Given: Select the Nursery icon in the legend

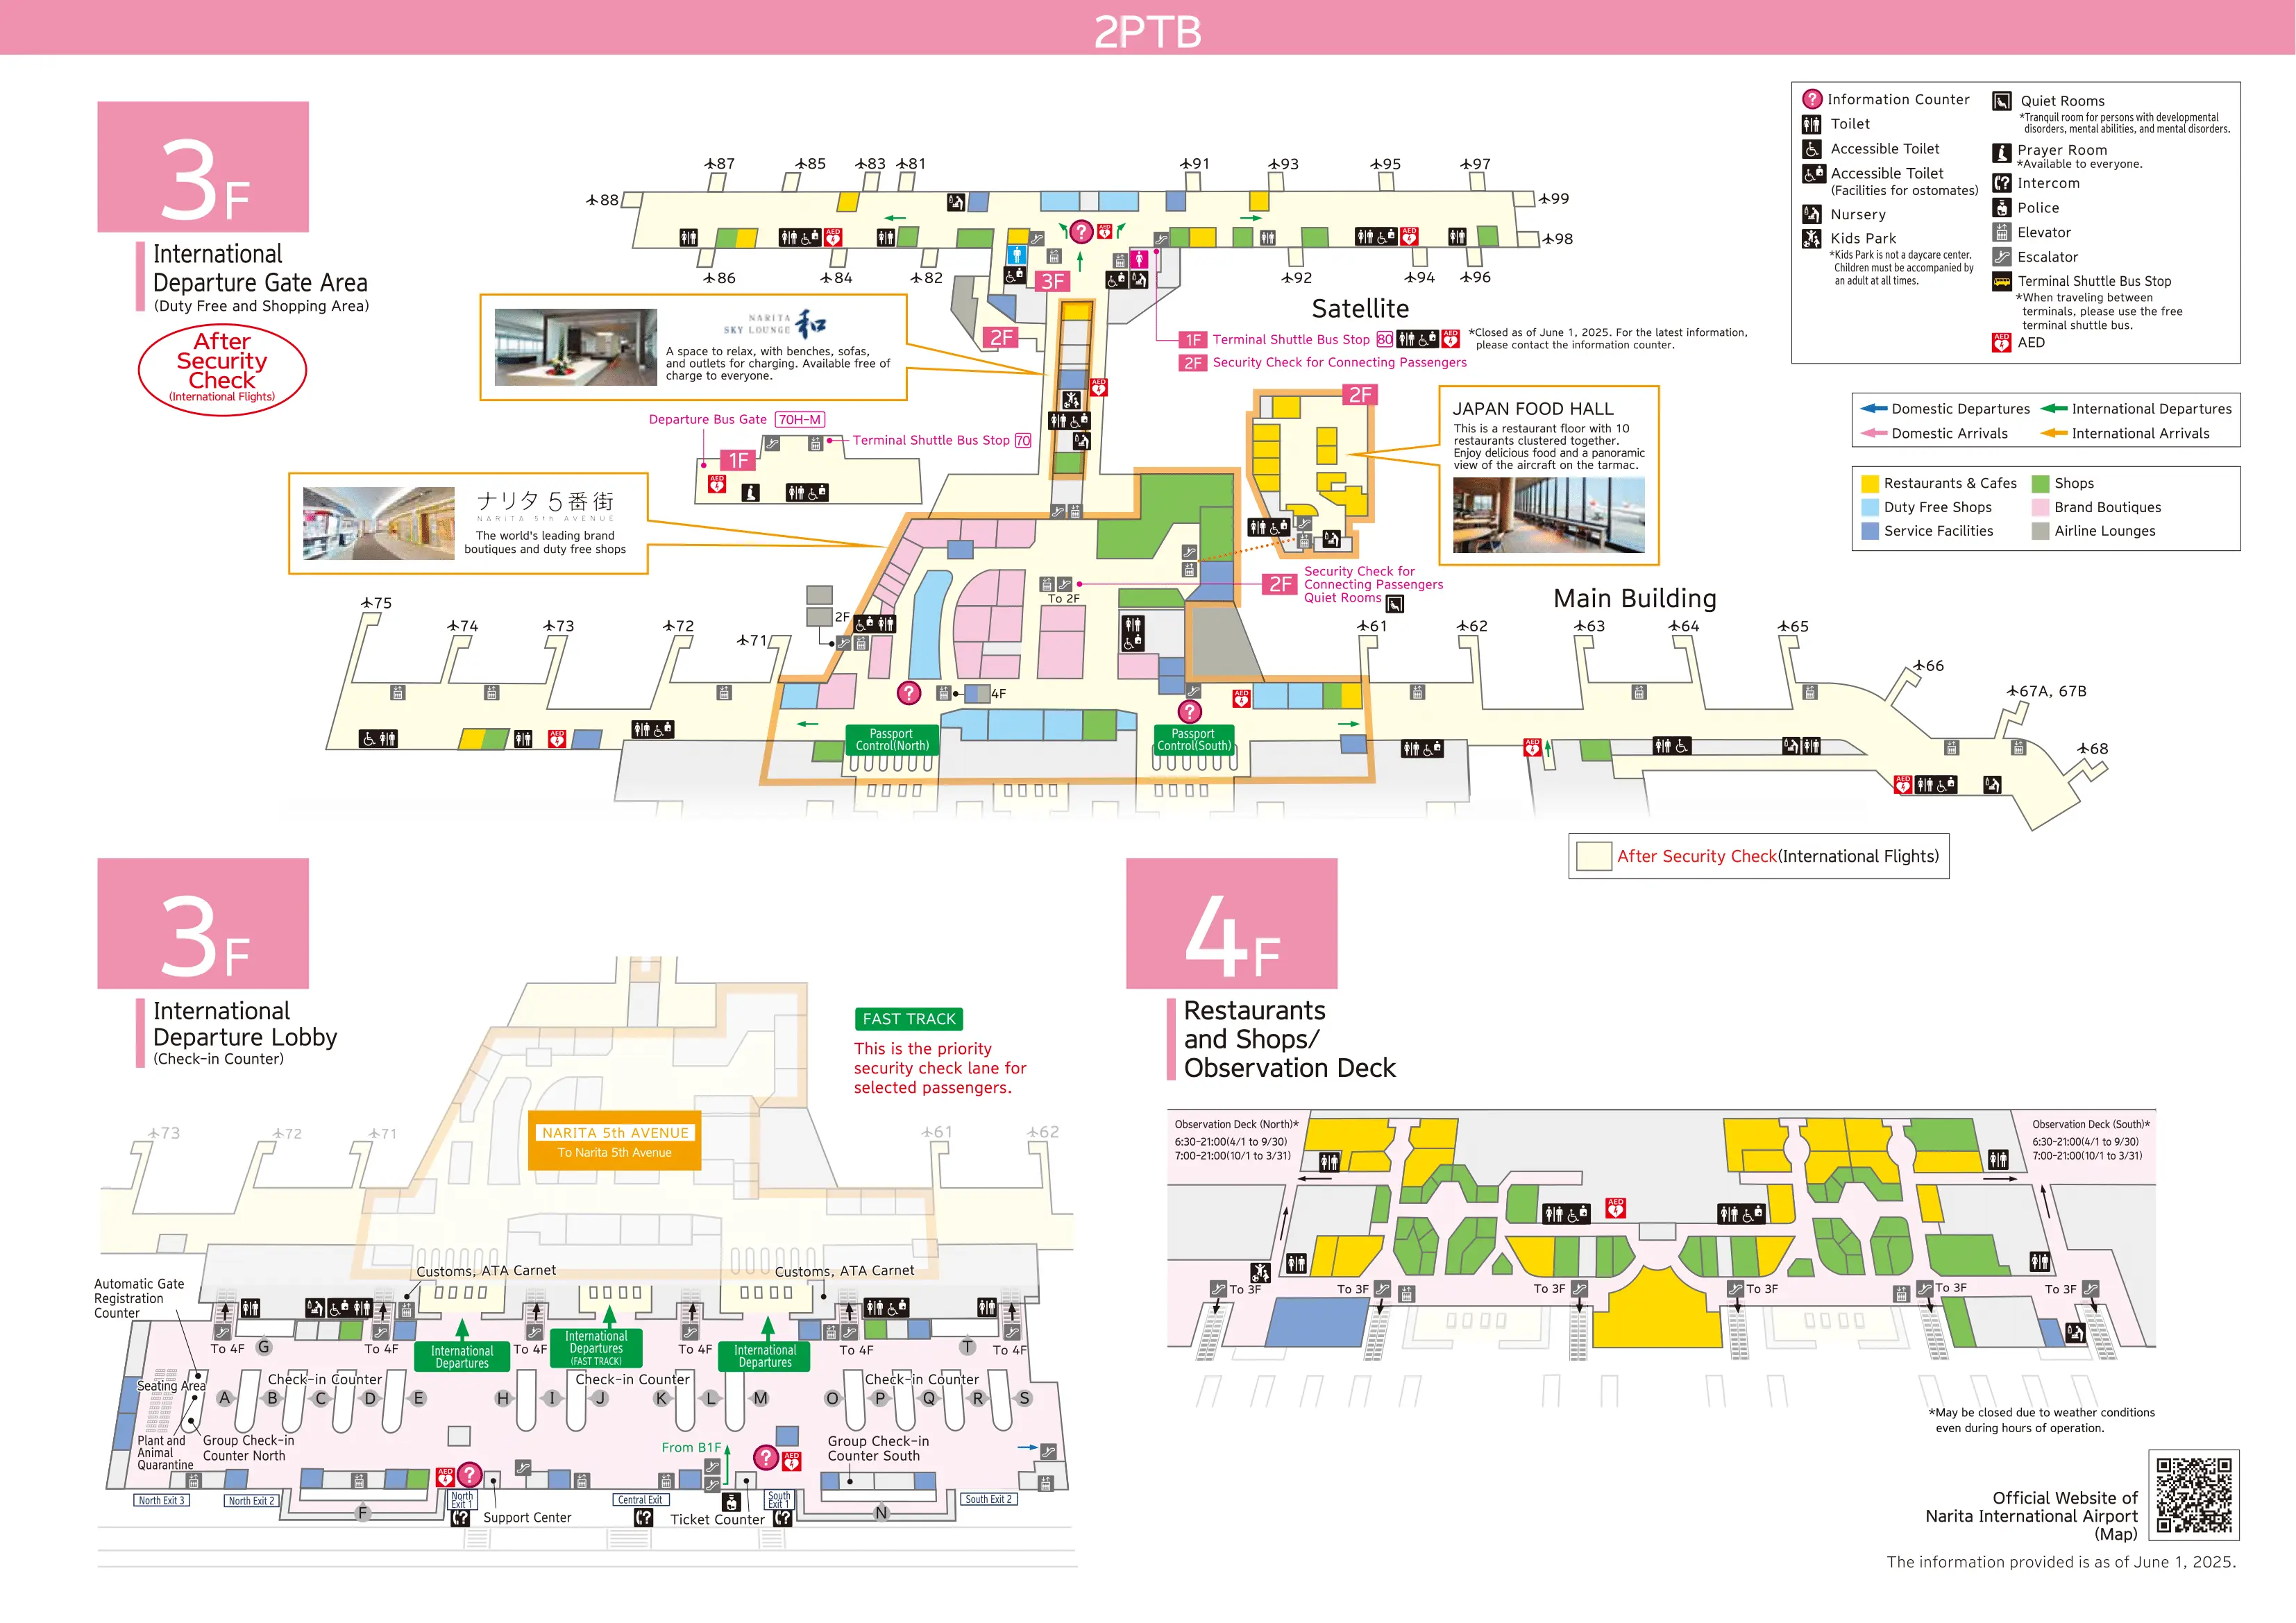Looking at the screenshot, I should point(1812,214).
